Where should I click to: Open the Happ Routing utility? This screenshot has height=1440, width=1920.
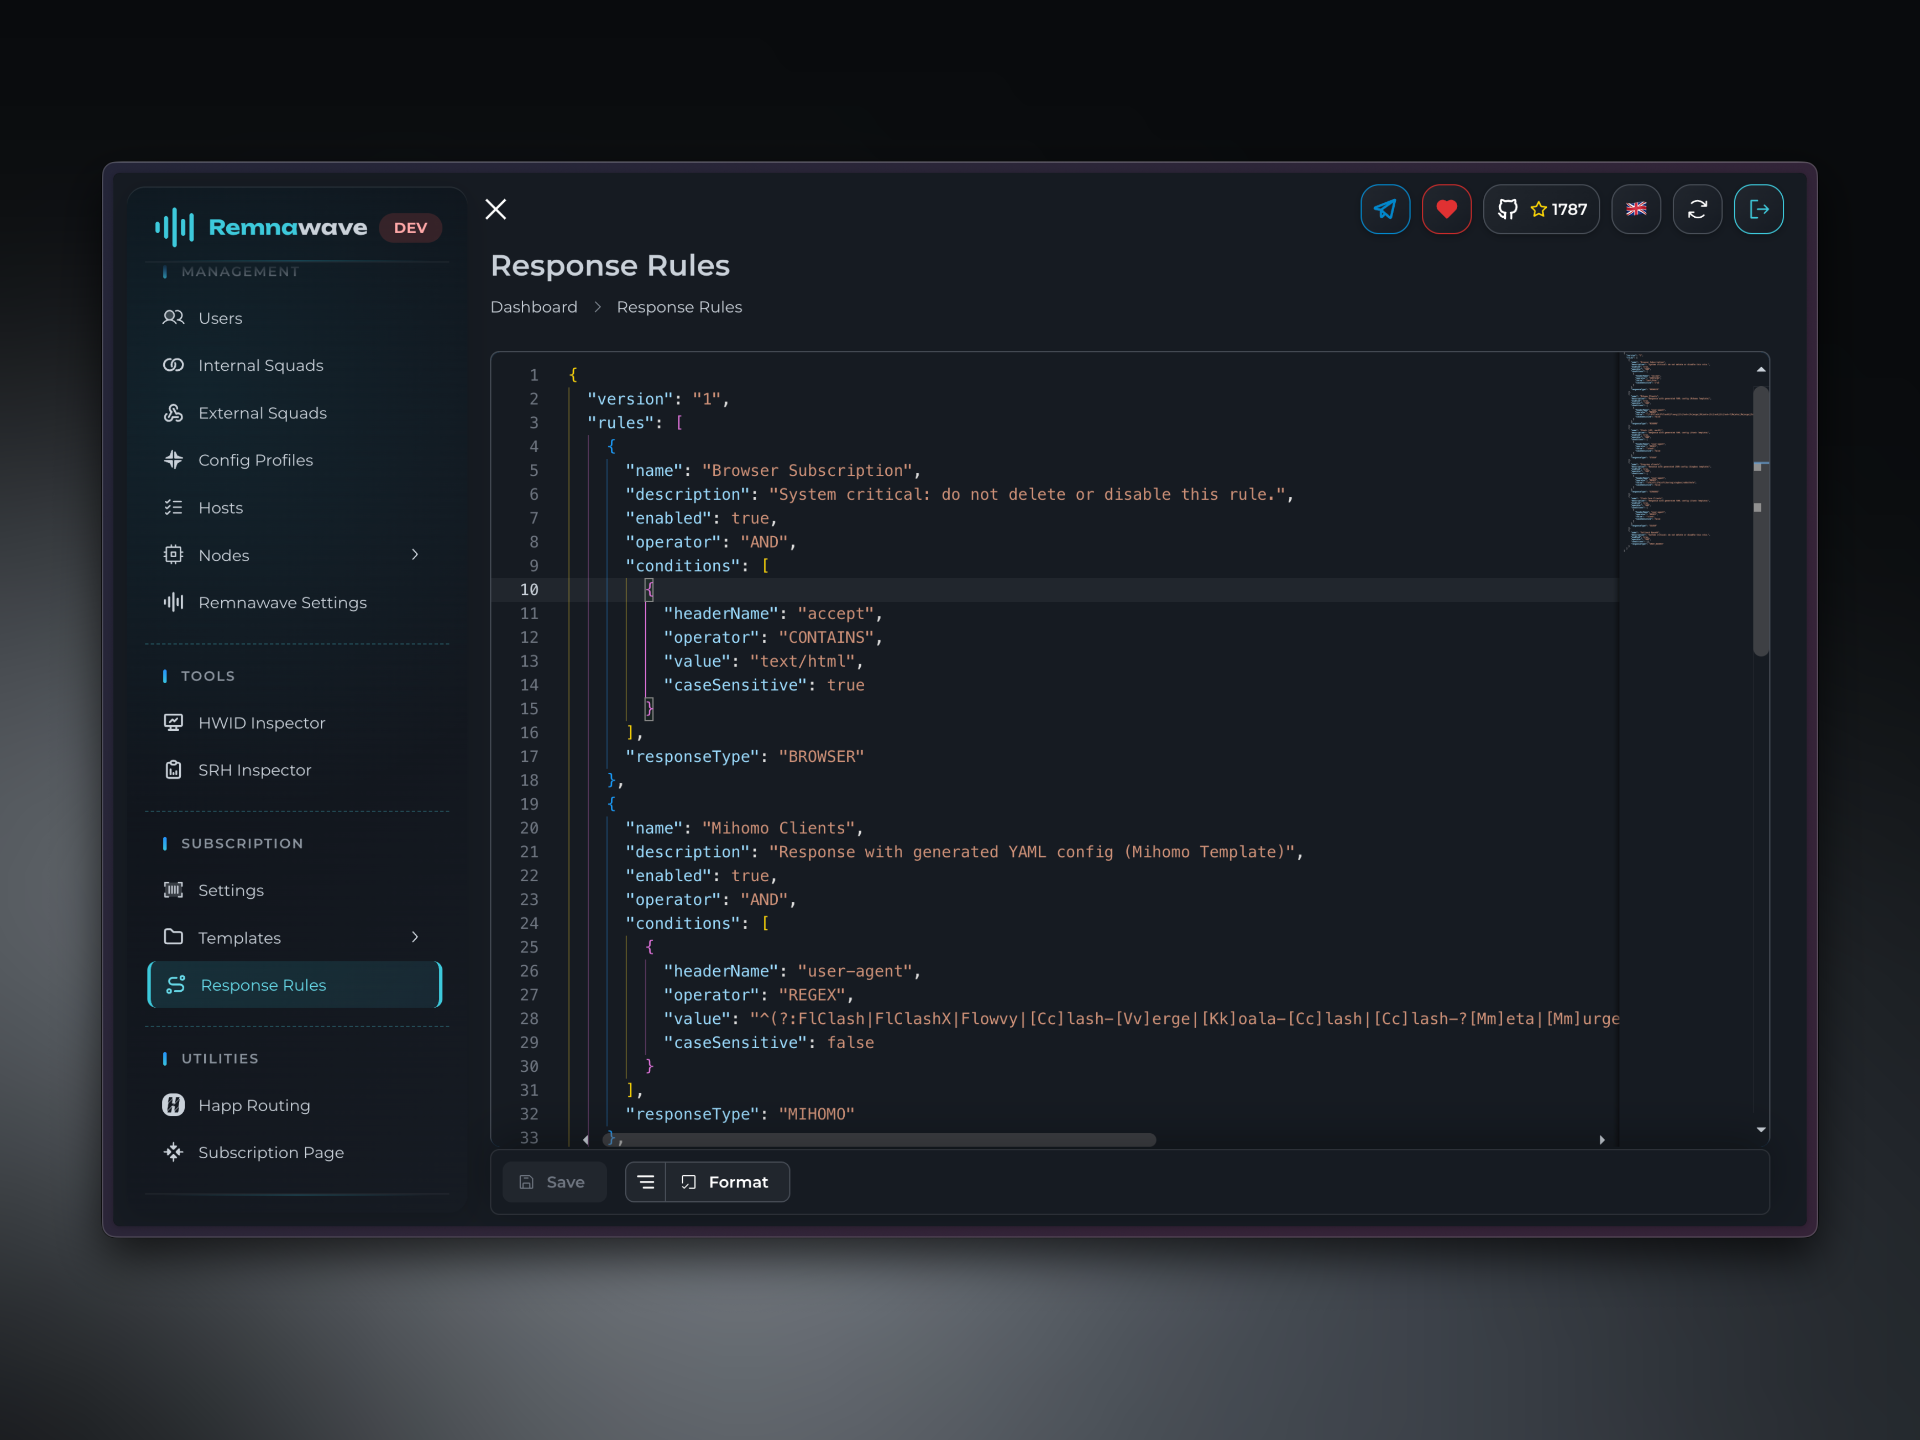pos(254,1105)
